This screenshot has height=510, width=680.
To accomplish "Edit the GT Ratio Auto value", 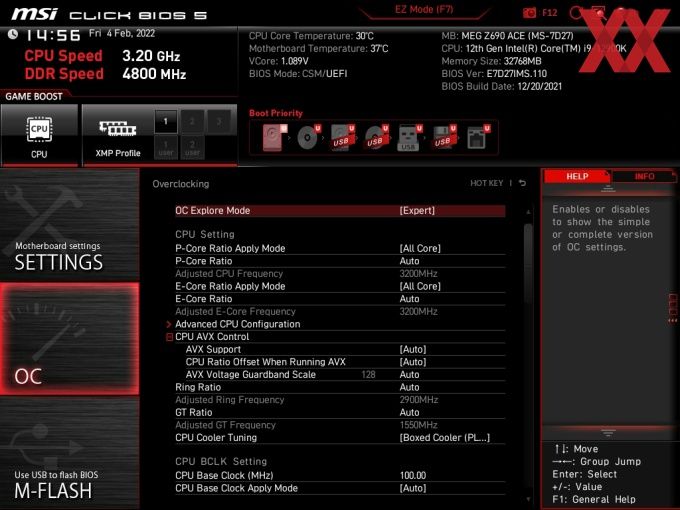I will 409,412.
